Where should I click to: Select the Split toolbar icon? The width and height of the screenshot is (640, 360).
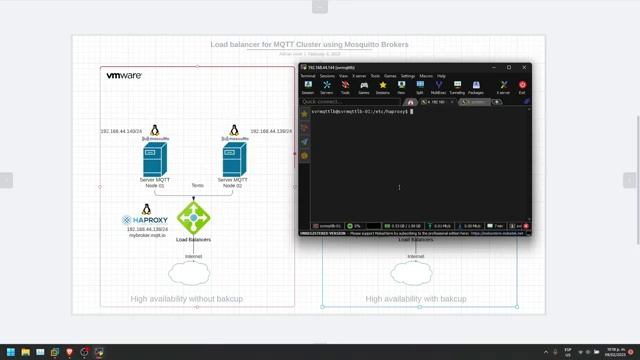(x=420, y=87)
